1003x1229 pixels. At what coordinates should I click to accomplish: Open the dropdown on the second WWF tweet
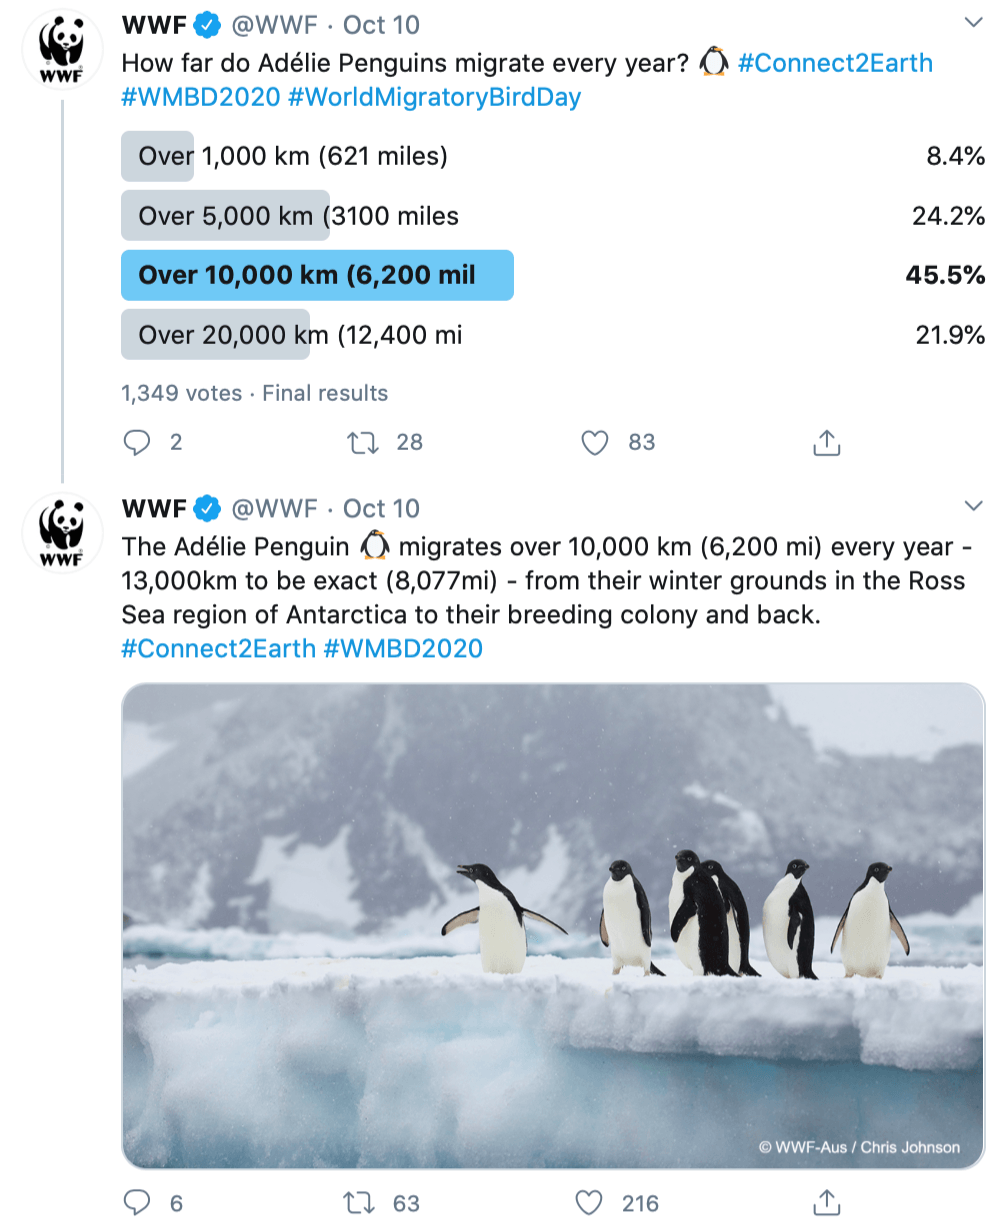click(x=973, y=507)
